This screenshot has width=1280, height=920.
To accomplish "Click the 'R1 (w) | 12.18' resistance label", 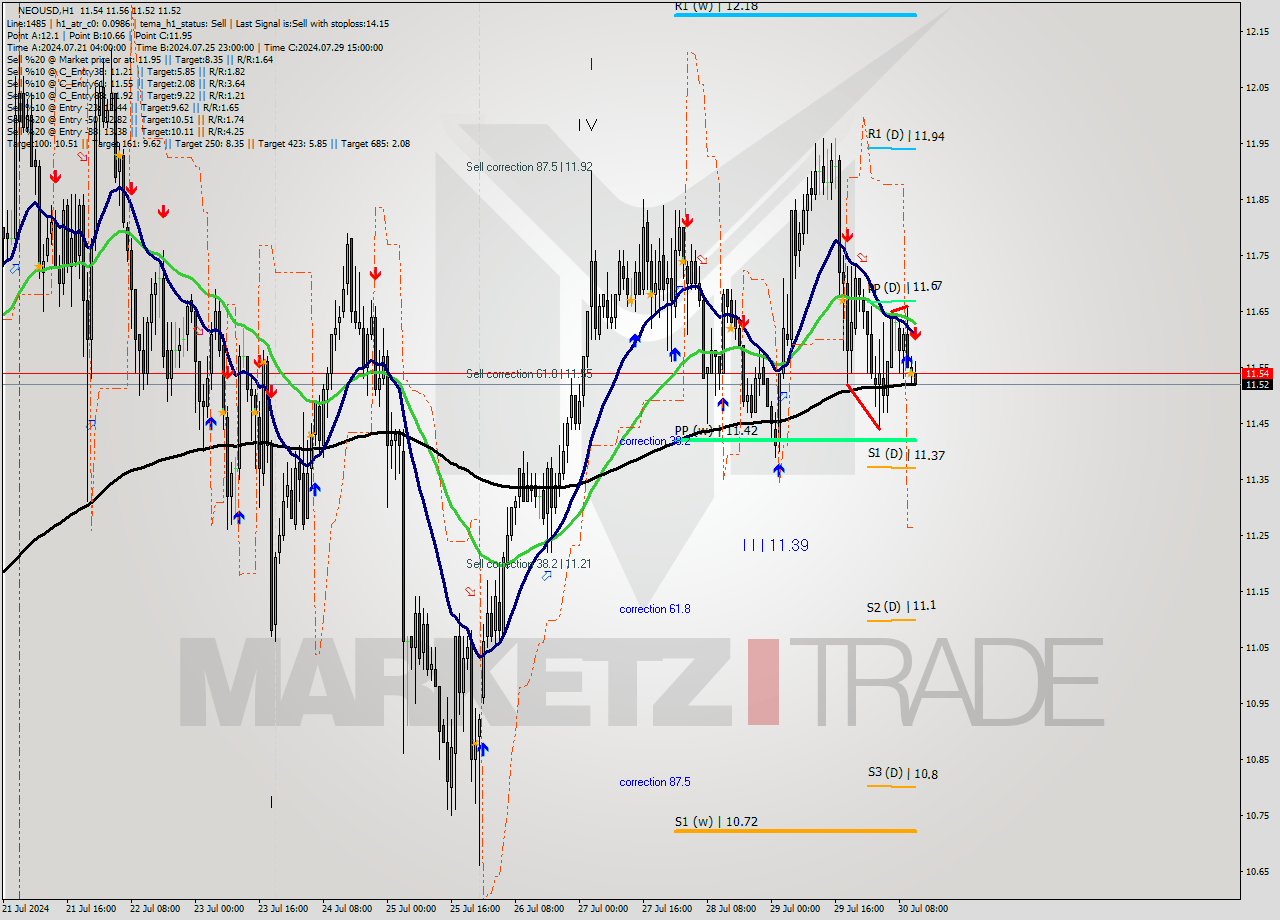I will tap(716, 6).
